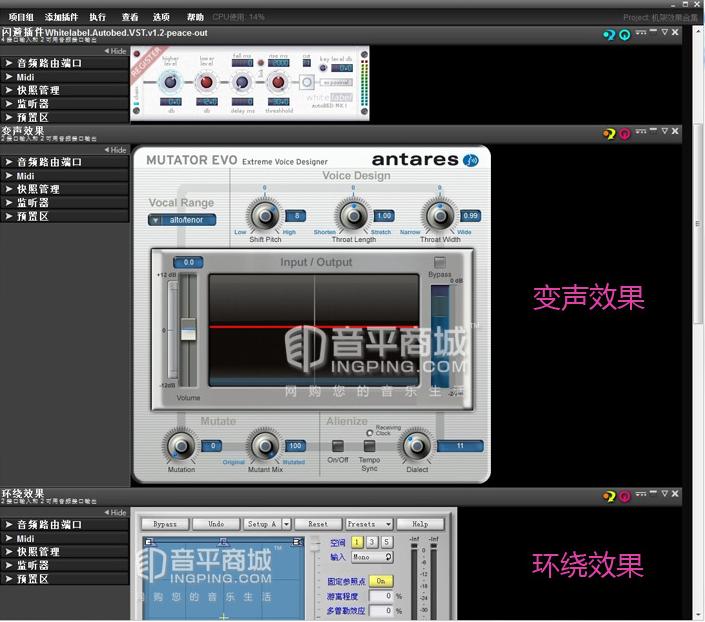The width and height of the screenshot is (705, 622).
Task: Expand 监听器 in 变声效果 panel
Action: 65,203
